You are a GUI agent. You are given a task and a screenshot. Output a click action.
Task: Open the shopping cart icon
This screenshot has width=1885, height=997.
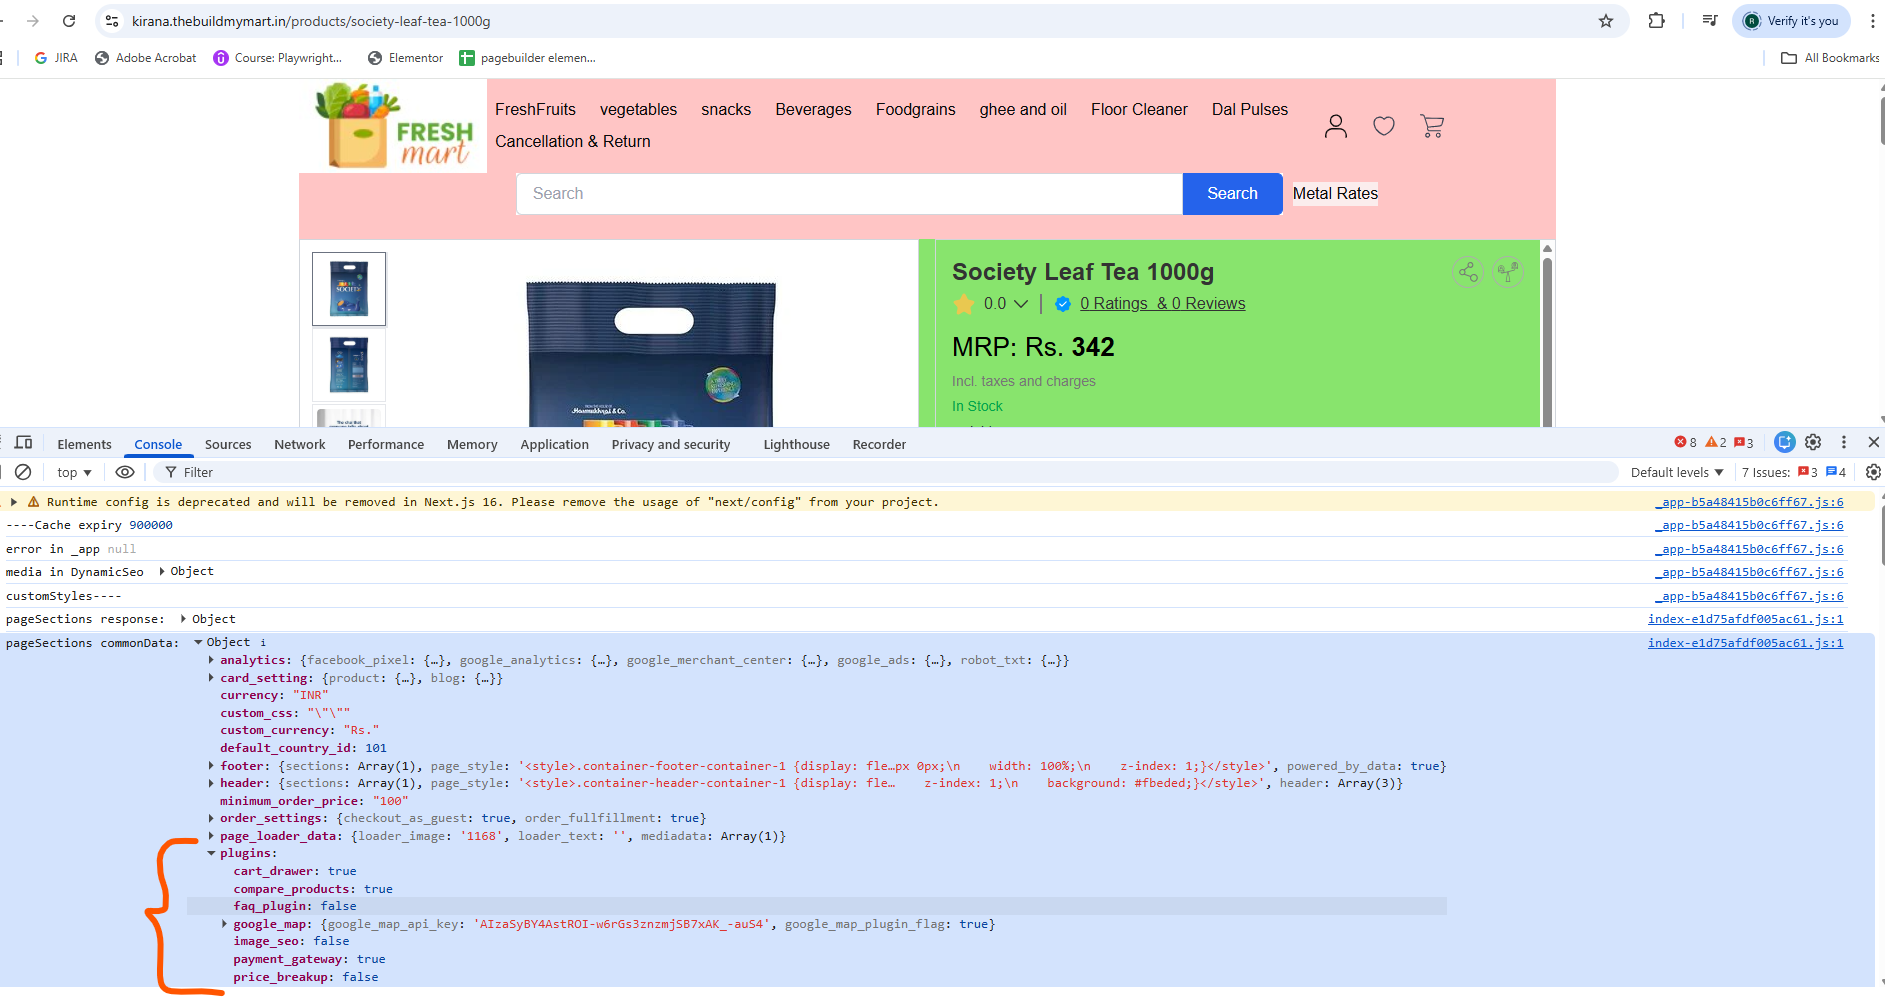point(1432,126)
